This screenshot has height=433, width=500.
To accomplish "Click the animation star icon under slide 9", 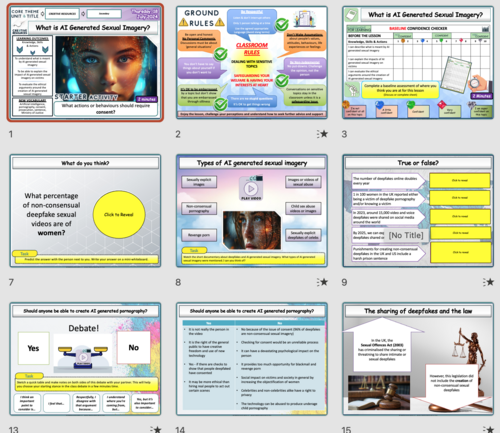I will tap(489, 282).
